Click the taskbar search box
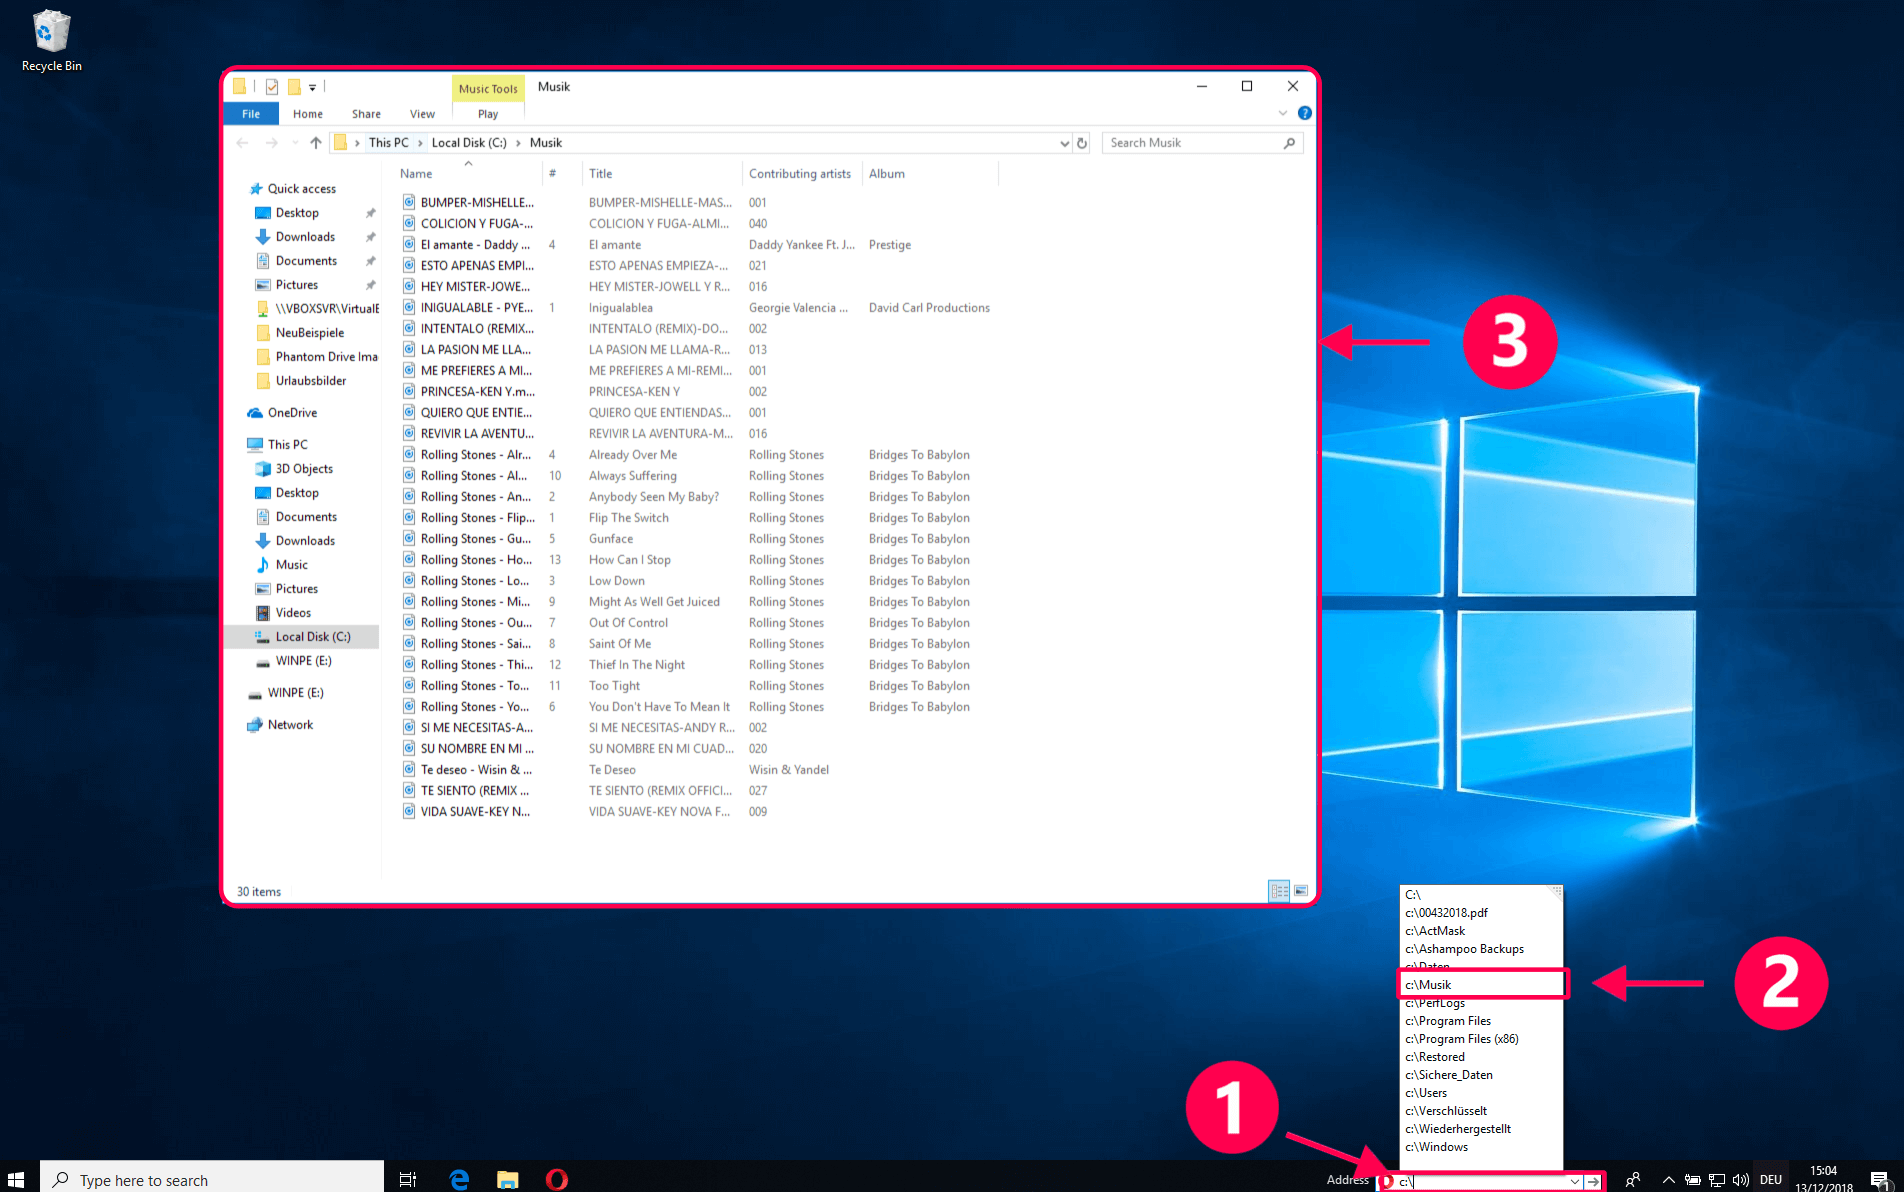Image resolution: width=1904 pixels, height=1192 pixels. 212,1180
